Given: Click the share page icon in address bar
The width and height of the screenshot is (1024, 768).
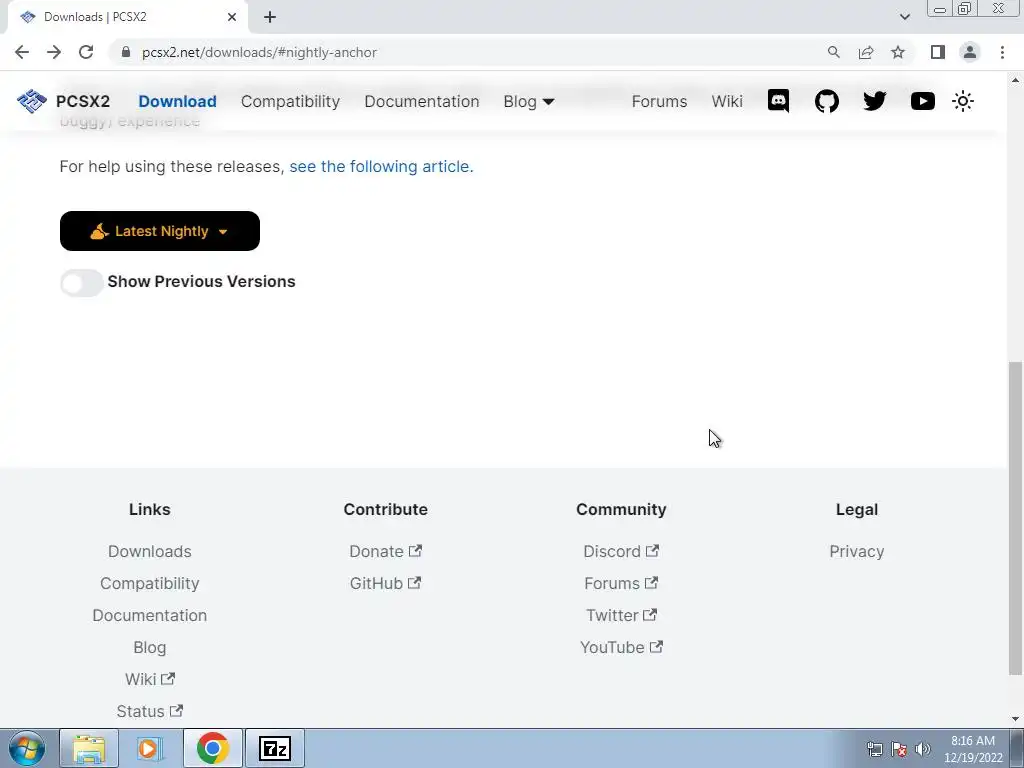Looking at the screenshot, I should (866, 52).
